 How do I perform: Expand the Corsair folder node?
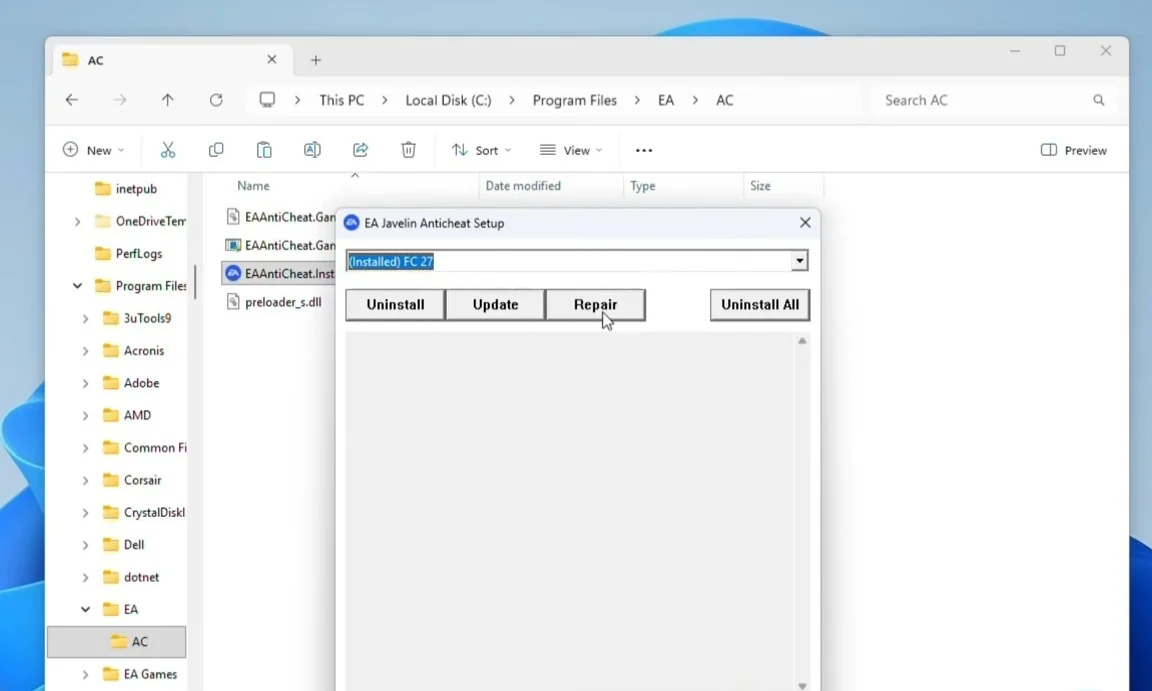pyautogui.click(x=85, y=480)
